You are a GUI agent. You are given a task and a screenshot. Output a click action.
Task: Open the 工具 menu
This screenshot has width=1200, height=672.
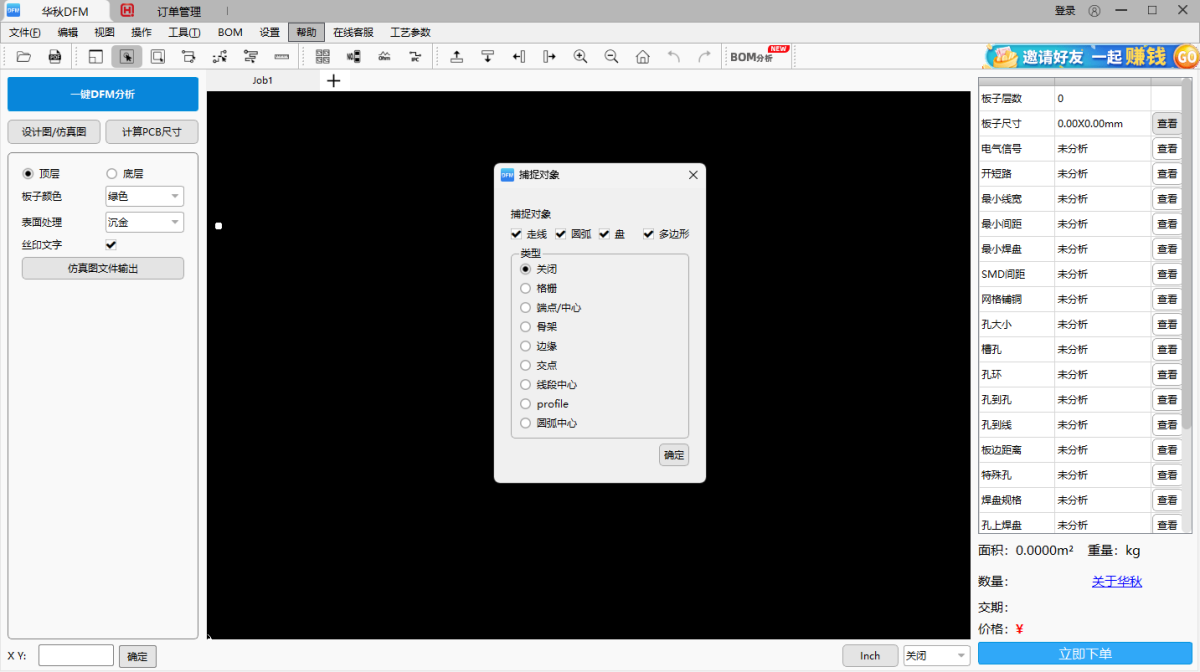point(184,32)
